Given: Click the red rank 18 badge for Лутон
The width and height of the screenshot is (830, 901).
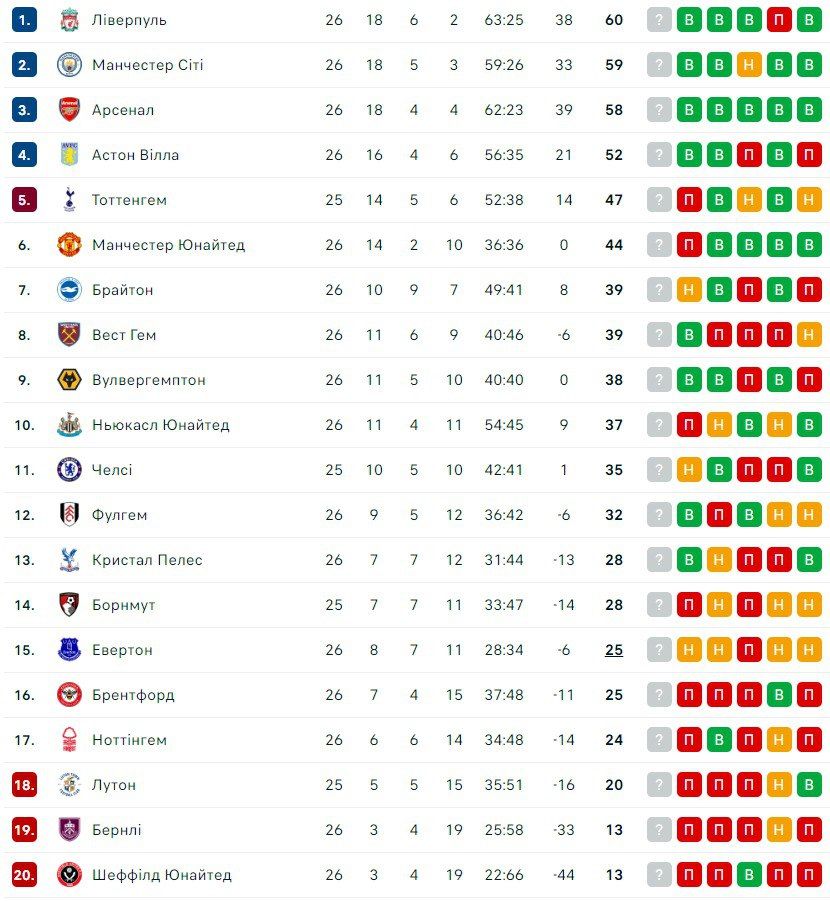Looking at the screenshot, I should [x=25, y=785].
